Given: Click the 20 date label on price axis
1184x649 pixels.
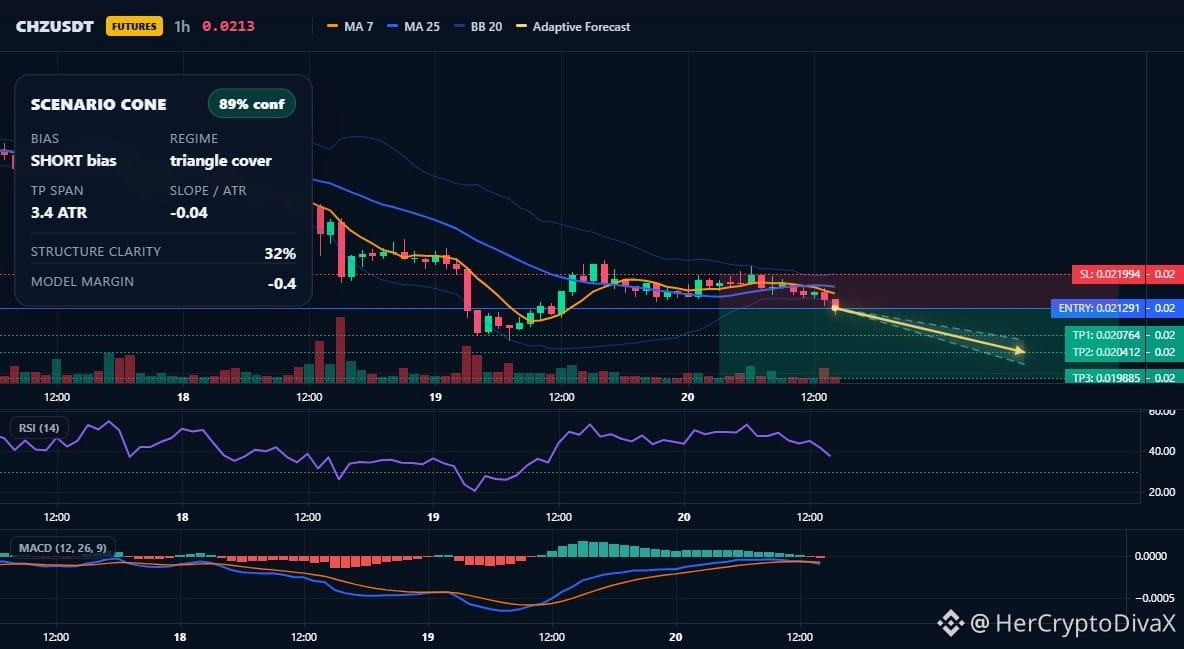Looking at the screenshot, I should 687,397.
